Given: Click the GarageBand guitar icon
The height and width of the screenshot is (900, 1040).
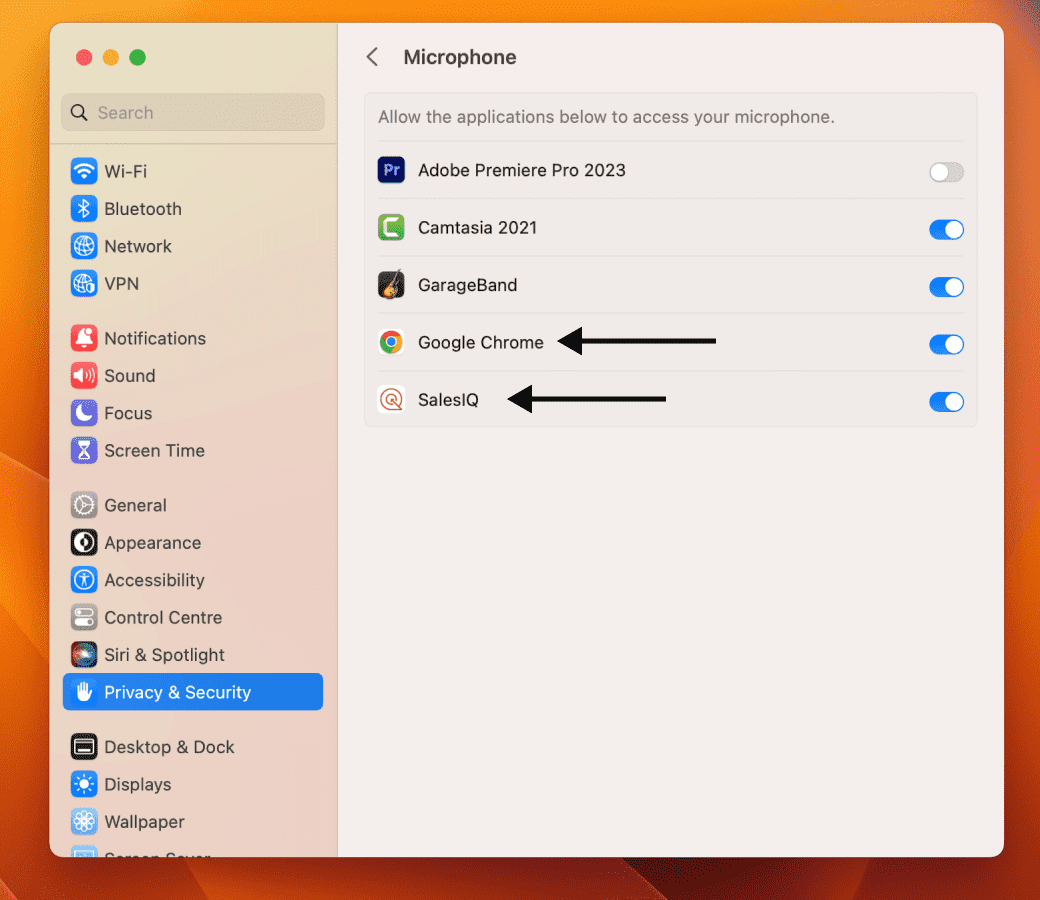Looking at the screenshot, I should [x=391, y=285].
